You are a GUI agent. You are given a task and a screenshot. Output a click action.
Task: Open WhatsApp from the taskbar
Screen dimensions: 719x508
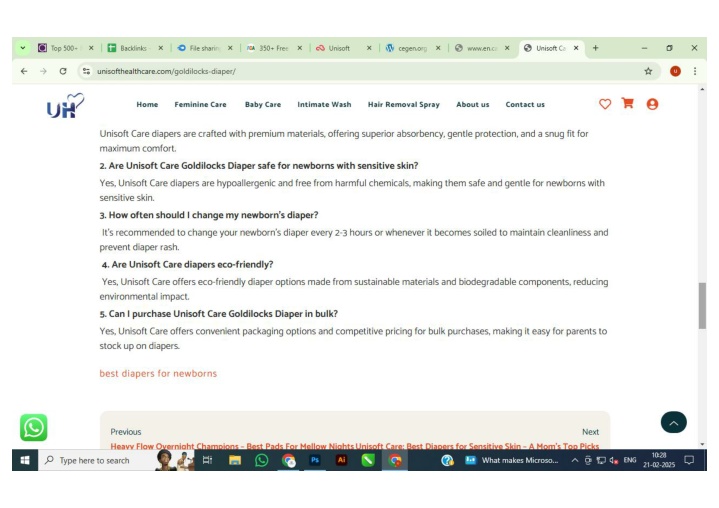261,460
